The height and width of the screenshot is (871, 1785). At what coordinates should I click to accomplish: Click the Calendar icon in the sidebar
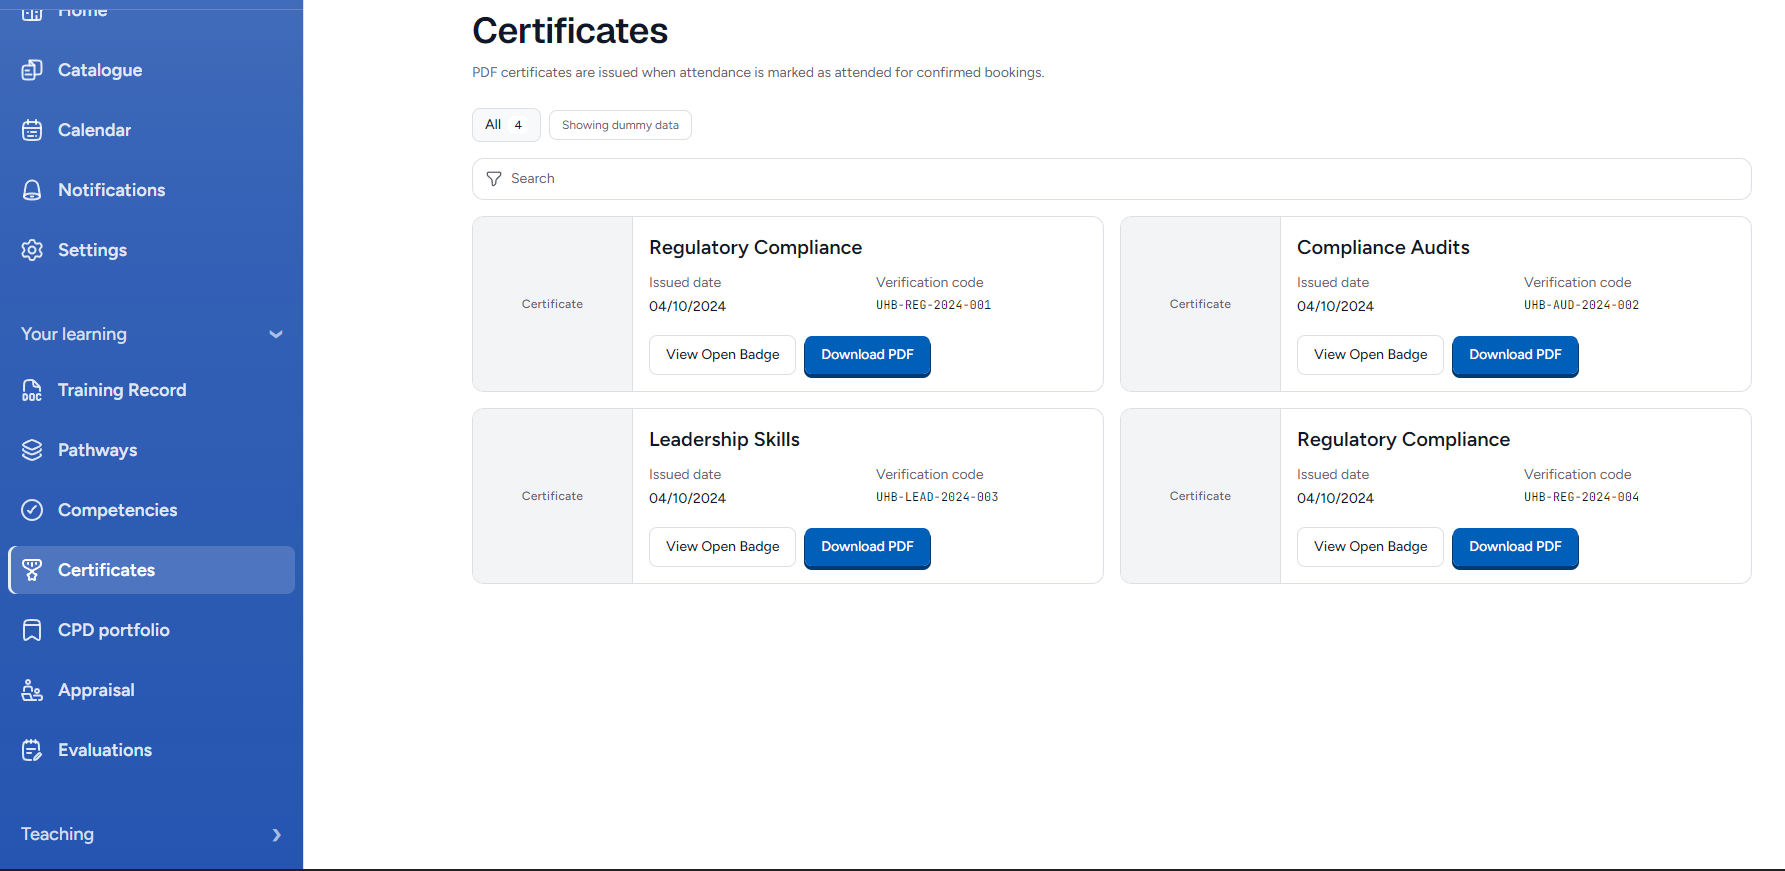tap(32, 130)
